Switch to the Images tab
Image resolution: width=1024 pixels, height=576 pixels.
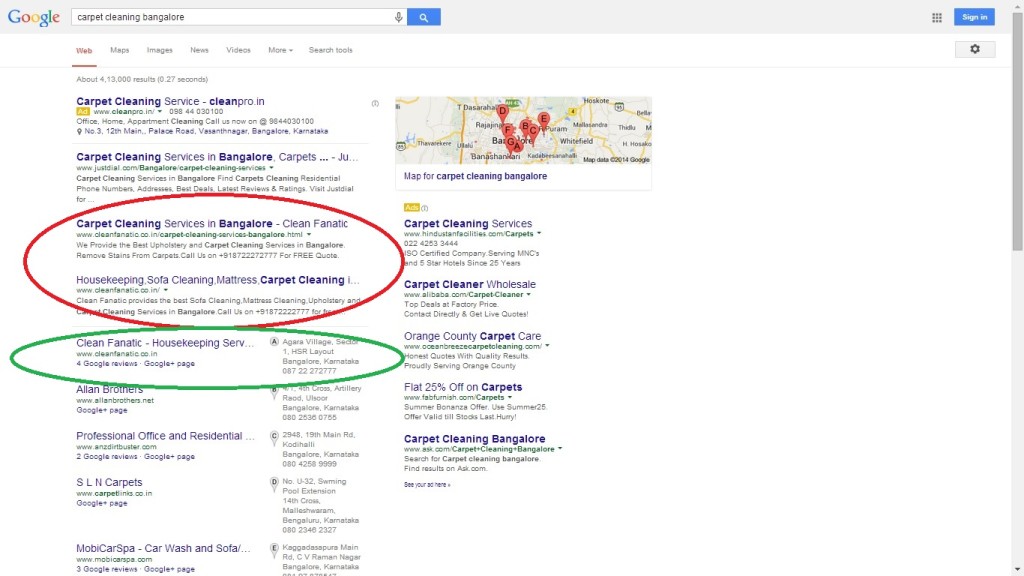pyautogui.click(x=159, y=50)
